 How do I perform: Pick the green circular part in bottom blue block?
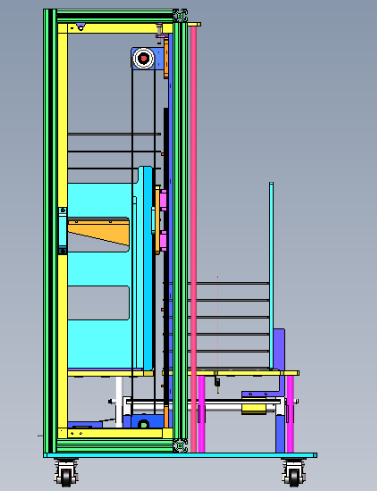(143, 425)
